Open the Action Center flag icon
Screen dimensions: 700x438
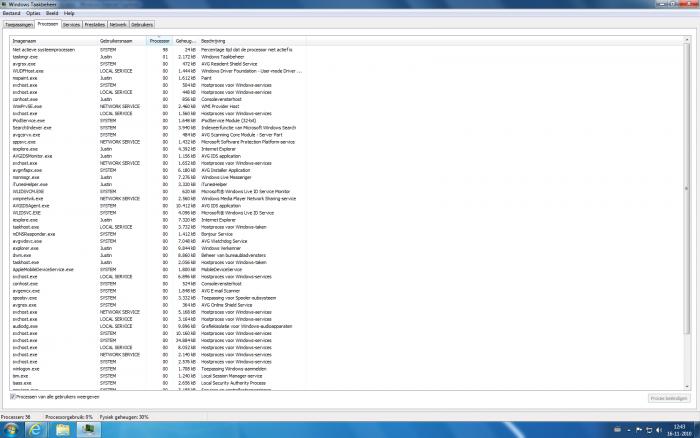639,430
